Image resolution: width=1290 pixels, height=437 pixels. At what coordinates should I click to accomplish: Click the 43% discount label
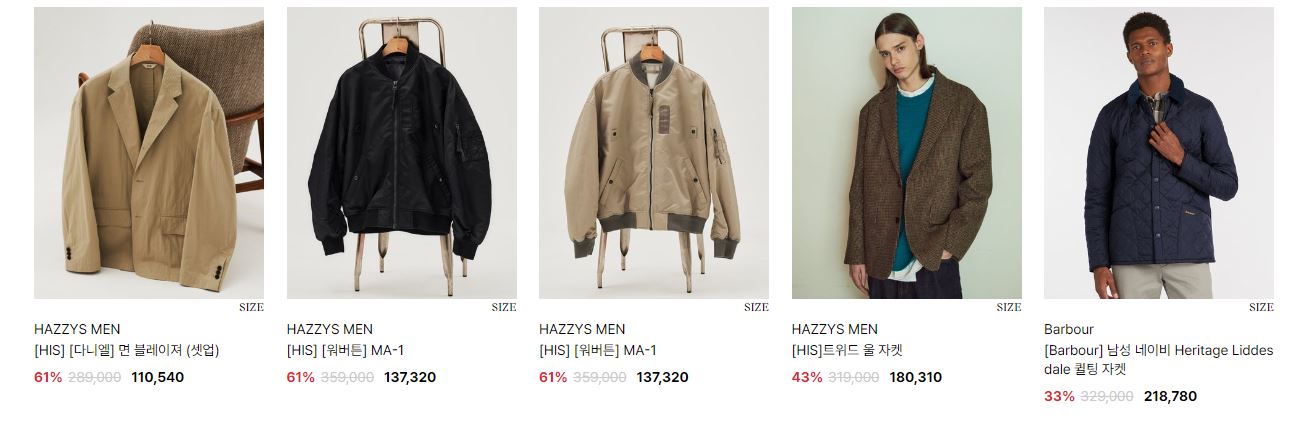pyautogui.click(x=807, y=378)
